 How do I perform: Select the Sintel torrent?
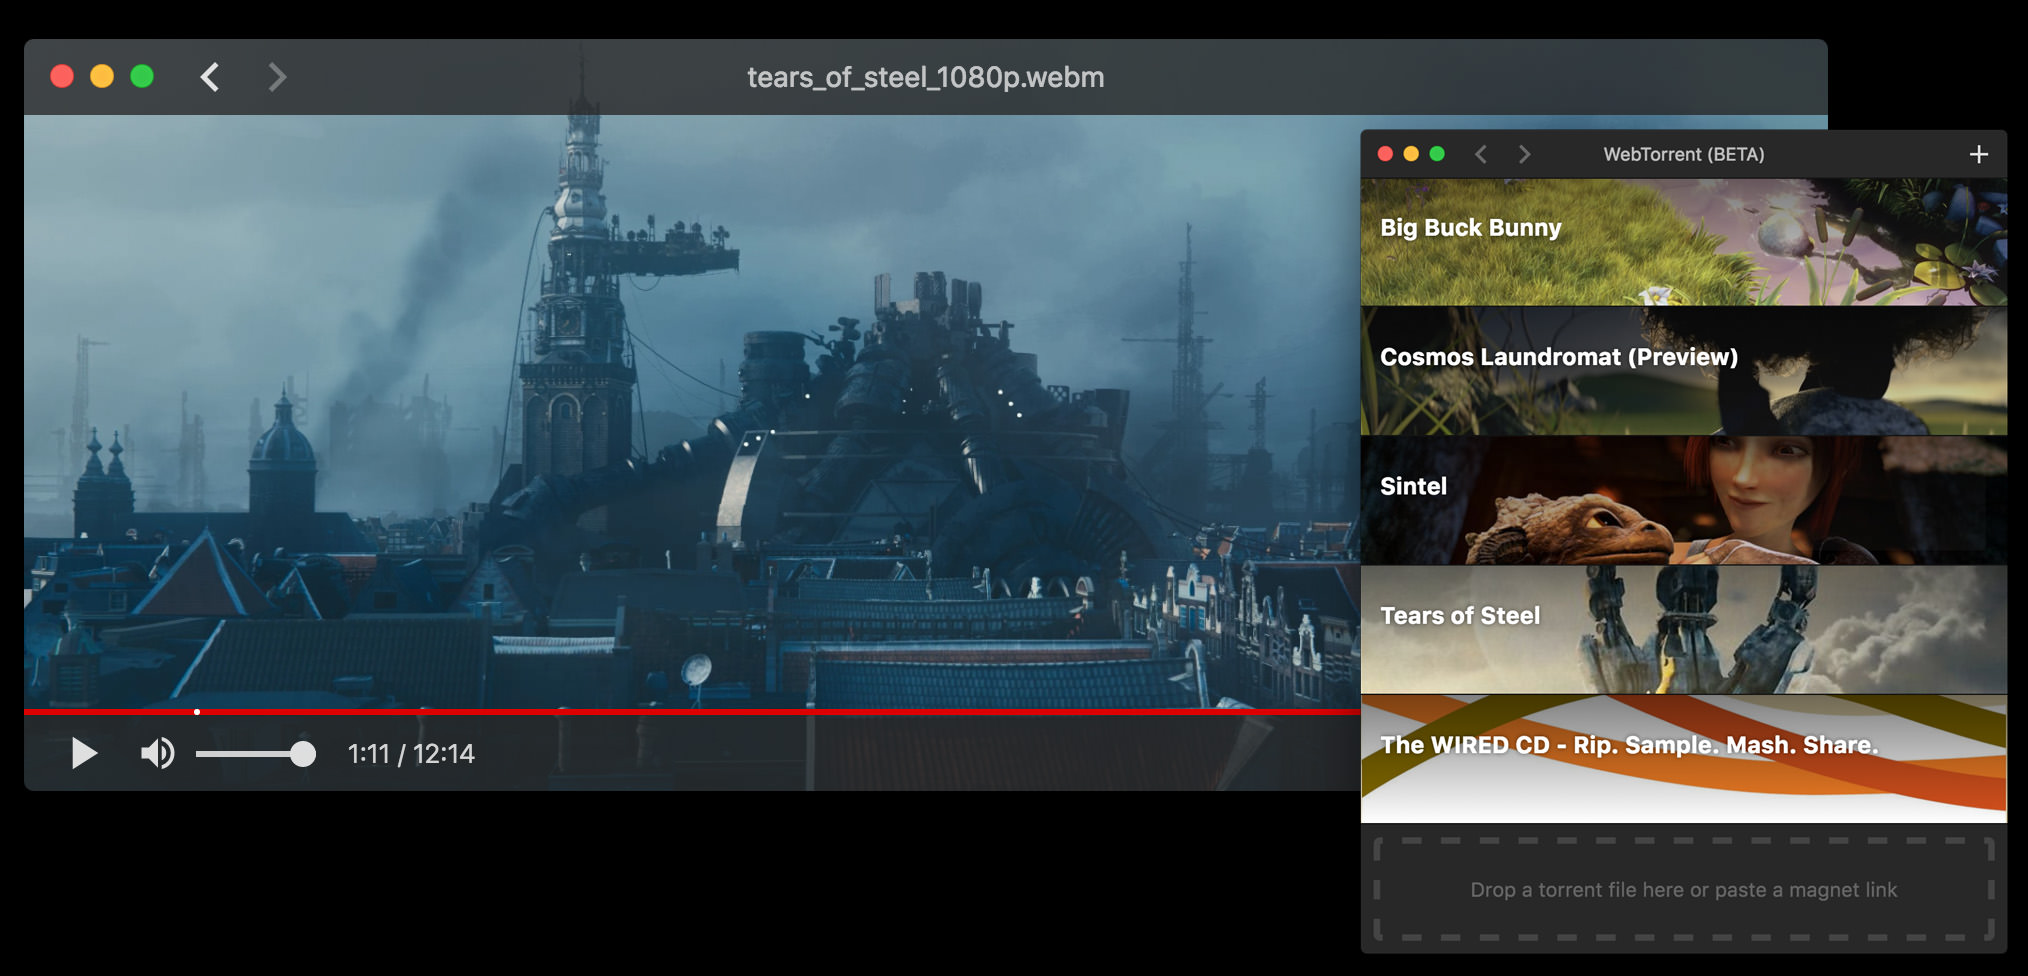(x=1682, y=500)
